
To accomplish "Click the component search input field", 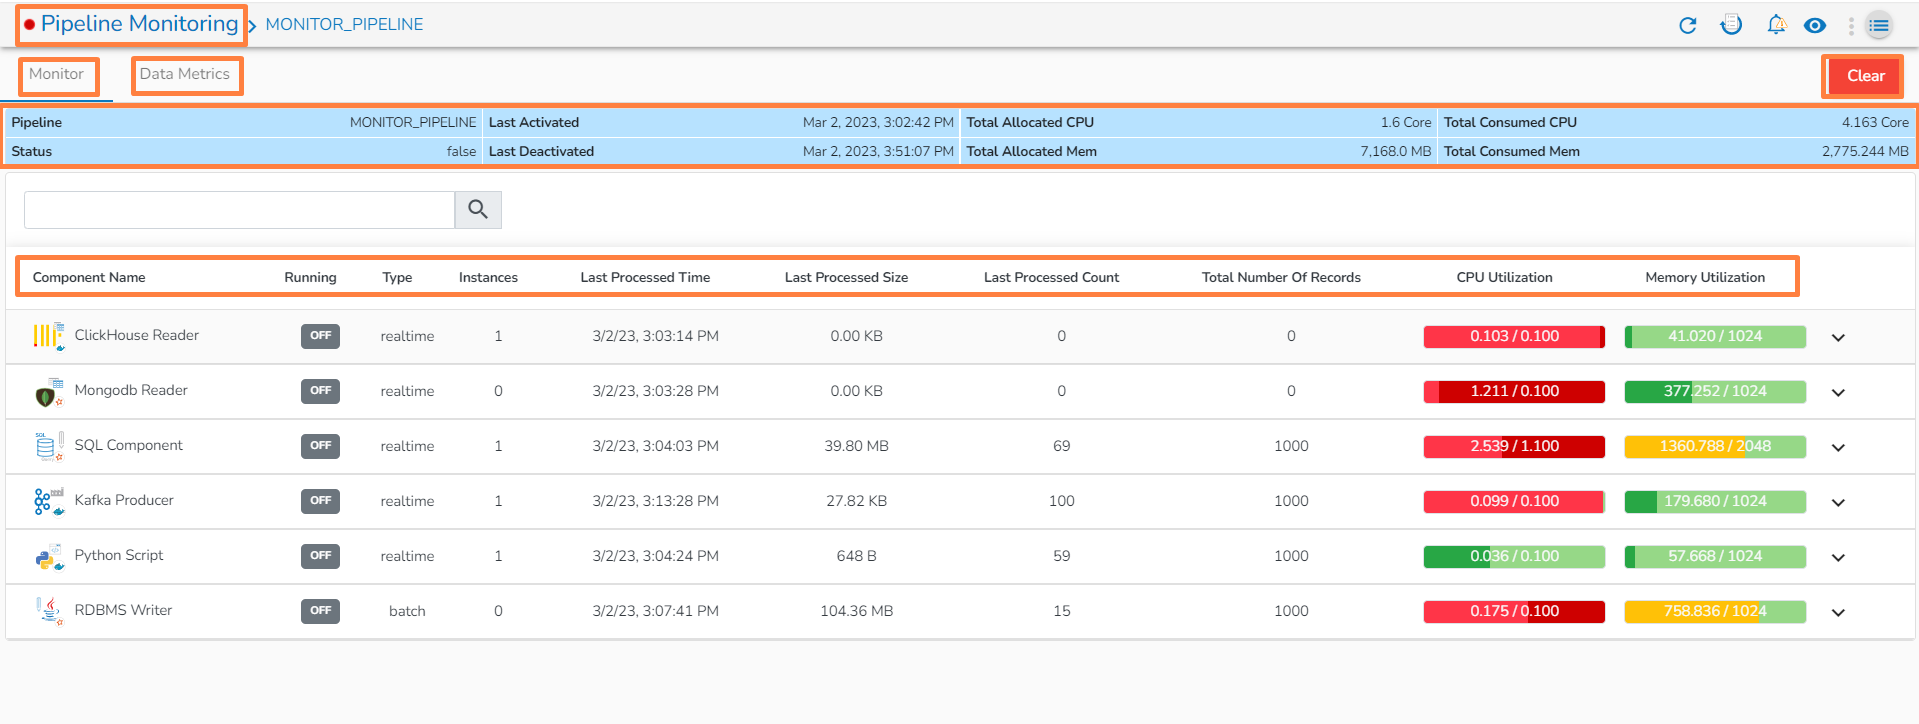I will click(239, 210).
